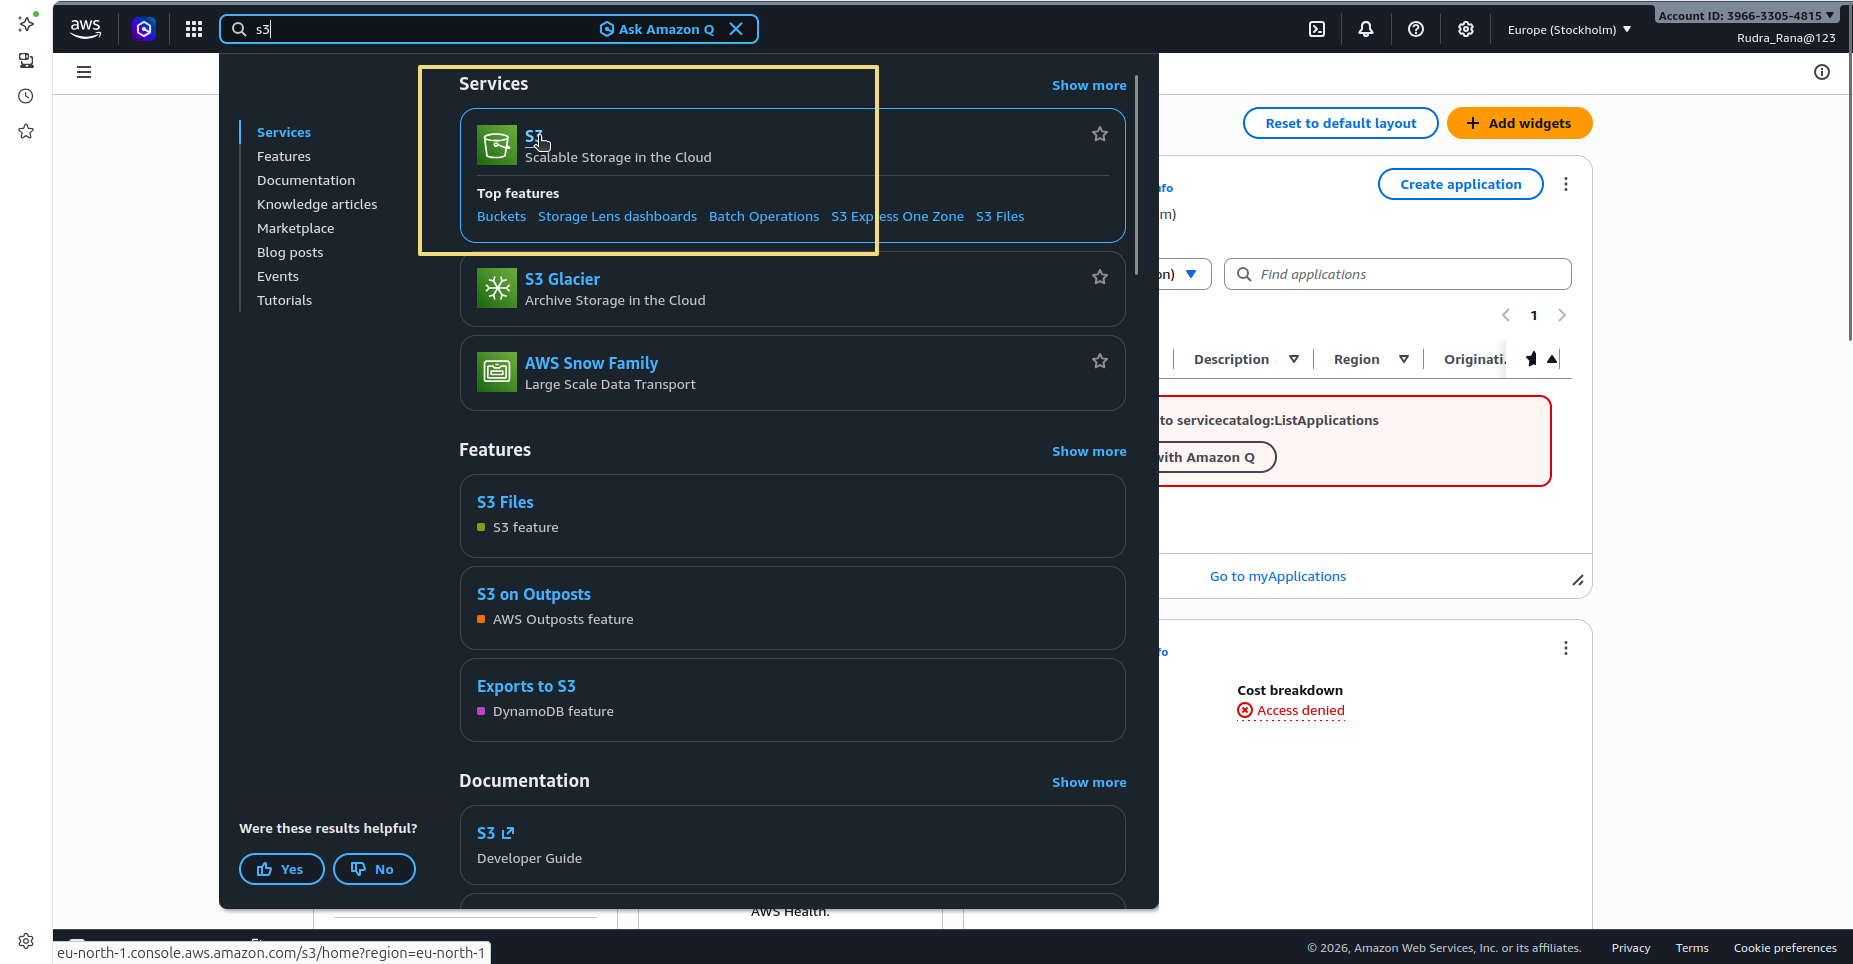Expand the Account ID dropdown
Image resolution: width=1853 pixels, height=964 pixels.
point(1746,15)
